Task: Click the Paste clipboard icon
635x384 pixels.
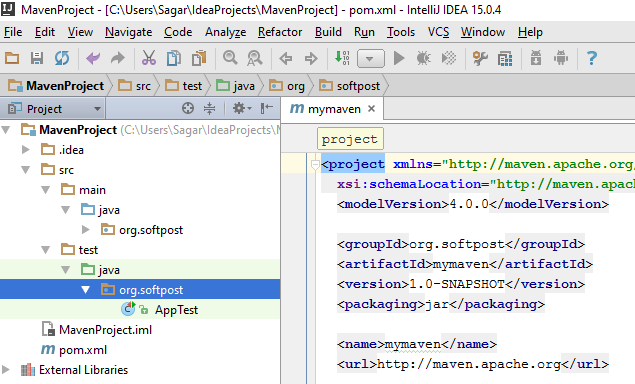Action: click(x=199, y=58)
